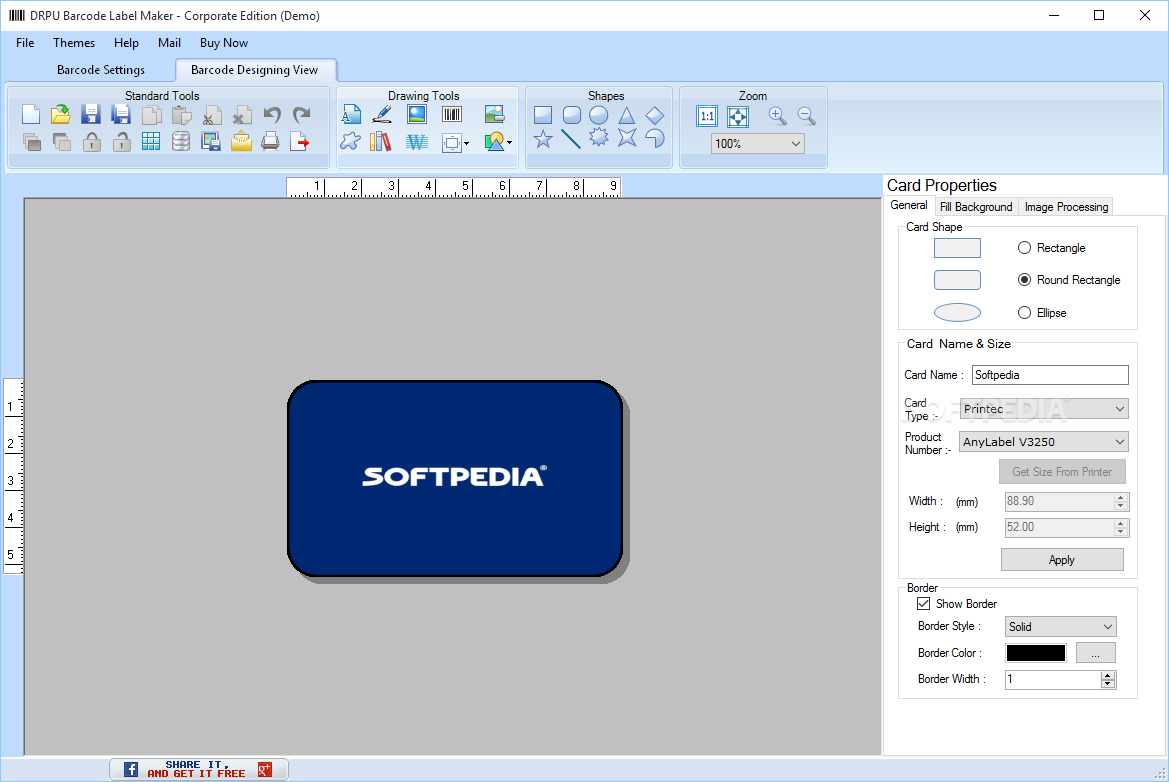Open Product Number AnyLabel V3250 dropdown
Screen dimensions: 1169x782
1044,442
